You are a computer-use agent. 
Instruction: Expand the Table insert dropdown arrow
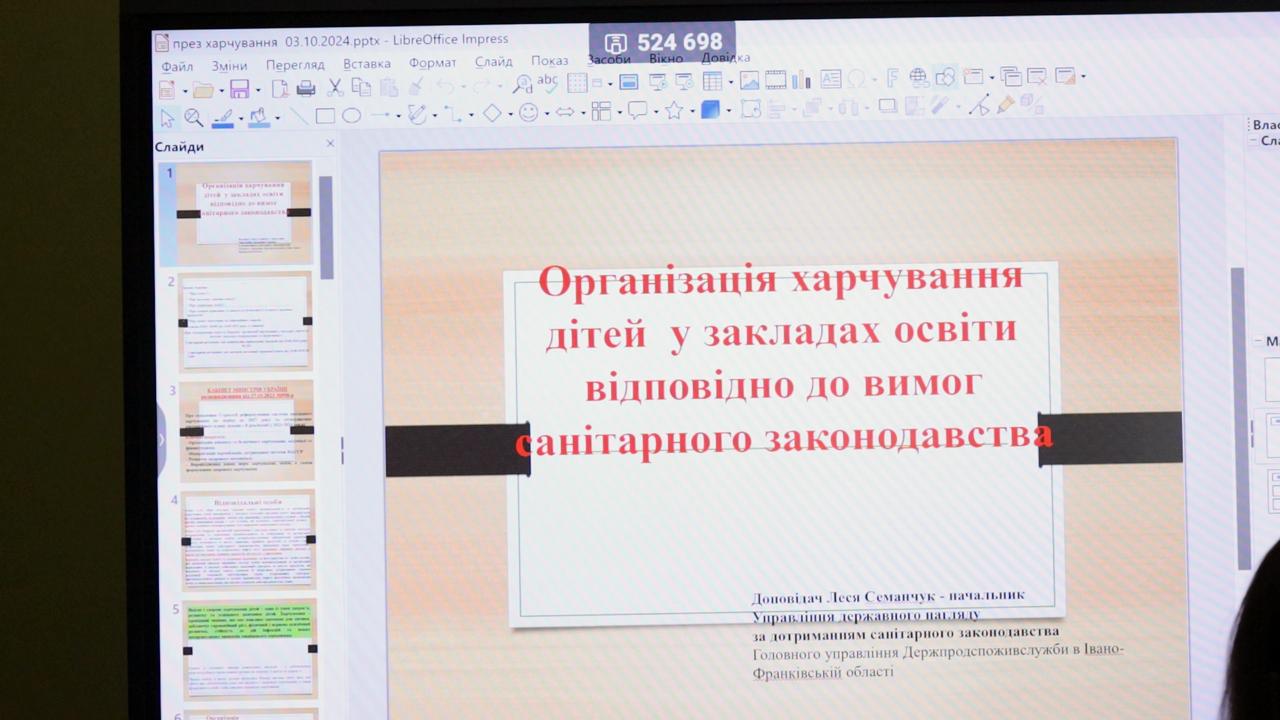730,82
